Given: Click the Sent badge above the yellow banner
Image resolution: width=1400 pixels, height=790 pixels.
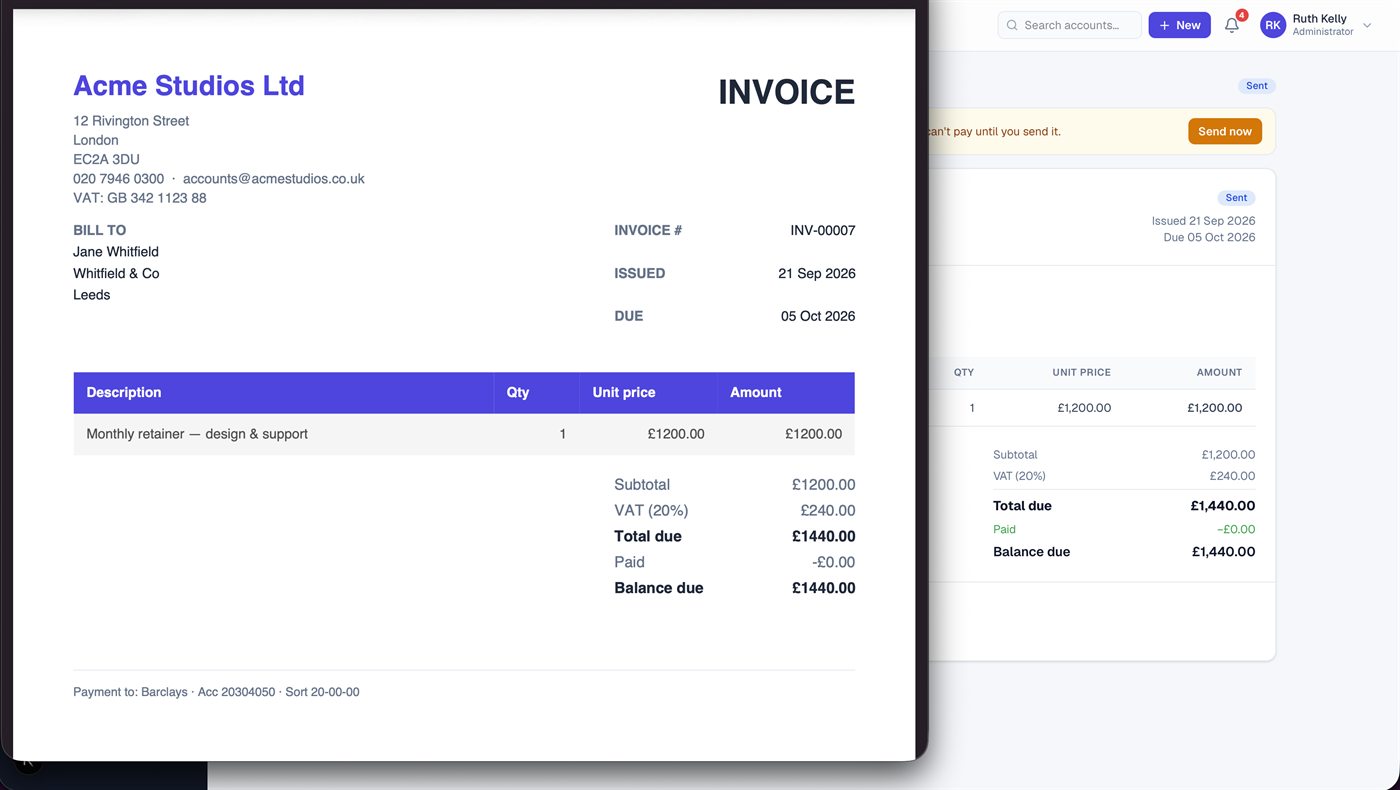Looking at the screenshot, I should [1257, 86].
